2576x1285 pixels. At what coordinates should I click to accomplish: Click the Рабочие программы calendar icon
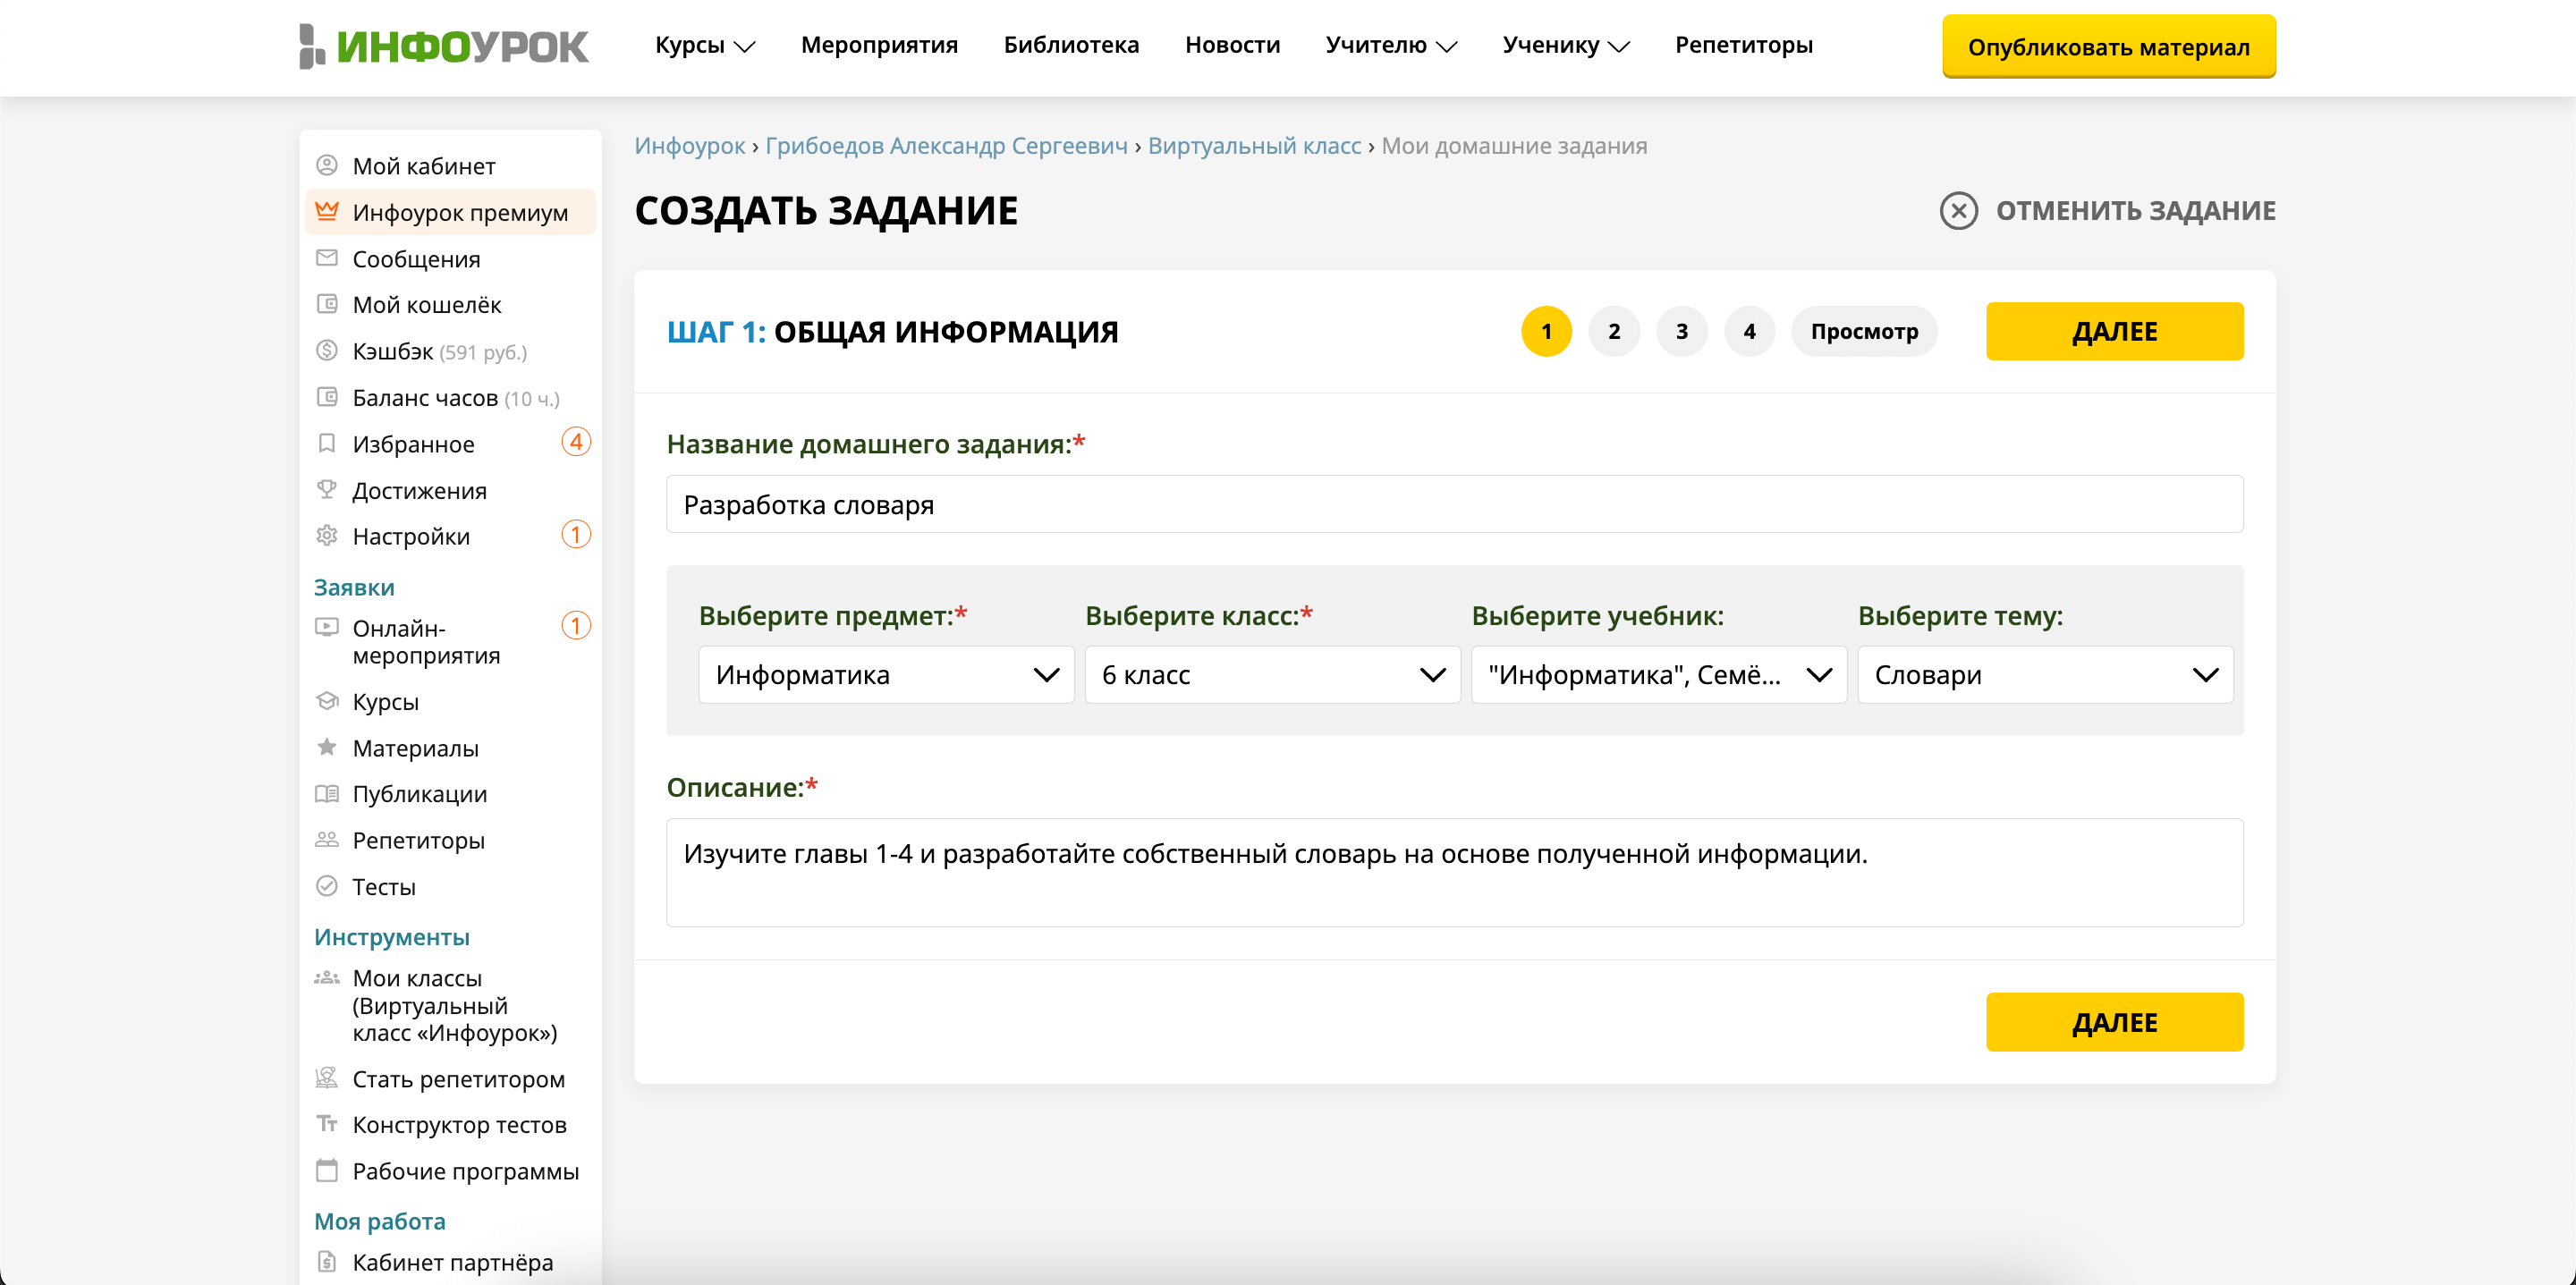(x=327, y=1170)
